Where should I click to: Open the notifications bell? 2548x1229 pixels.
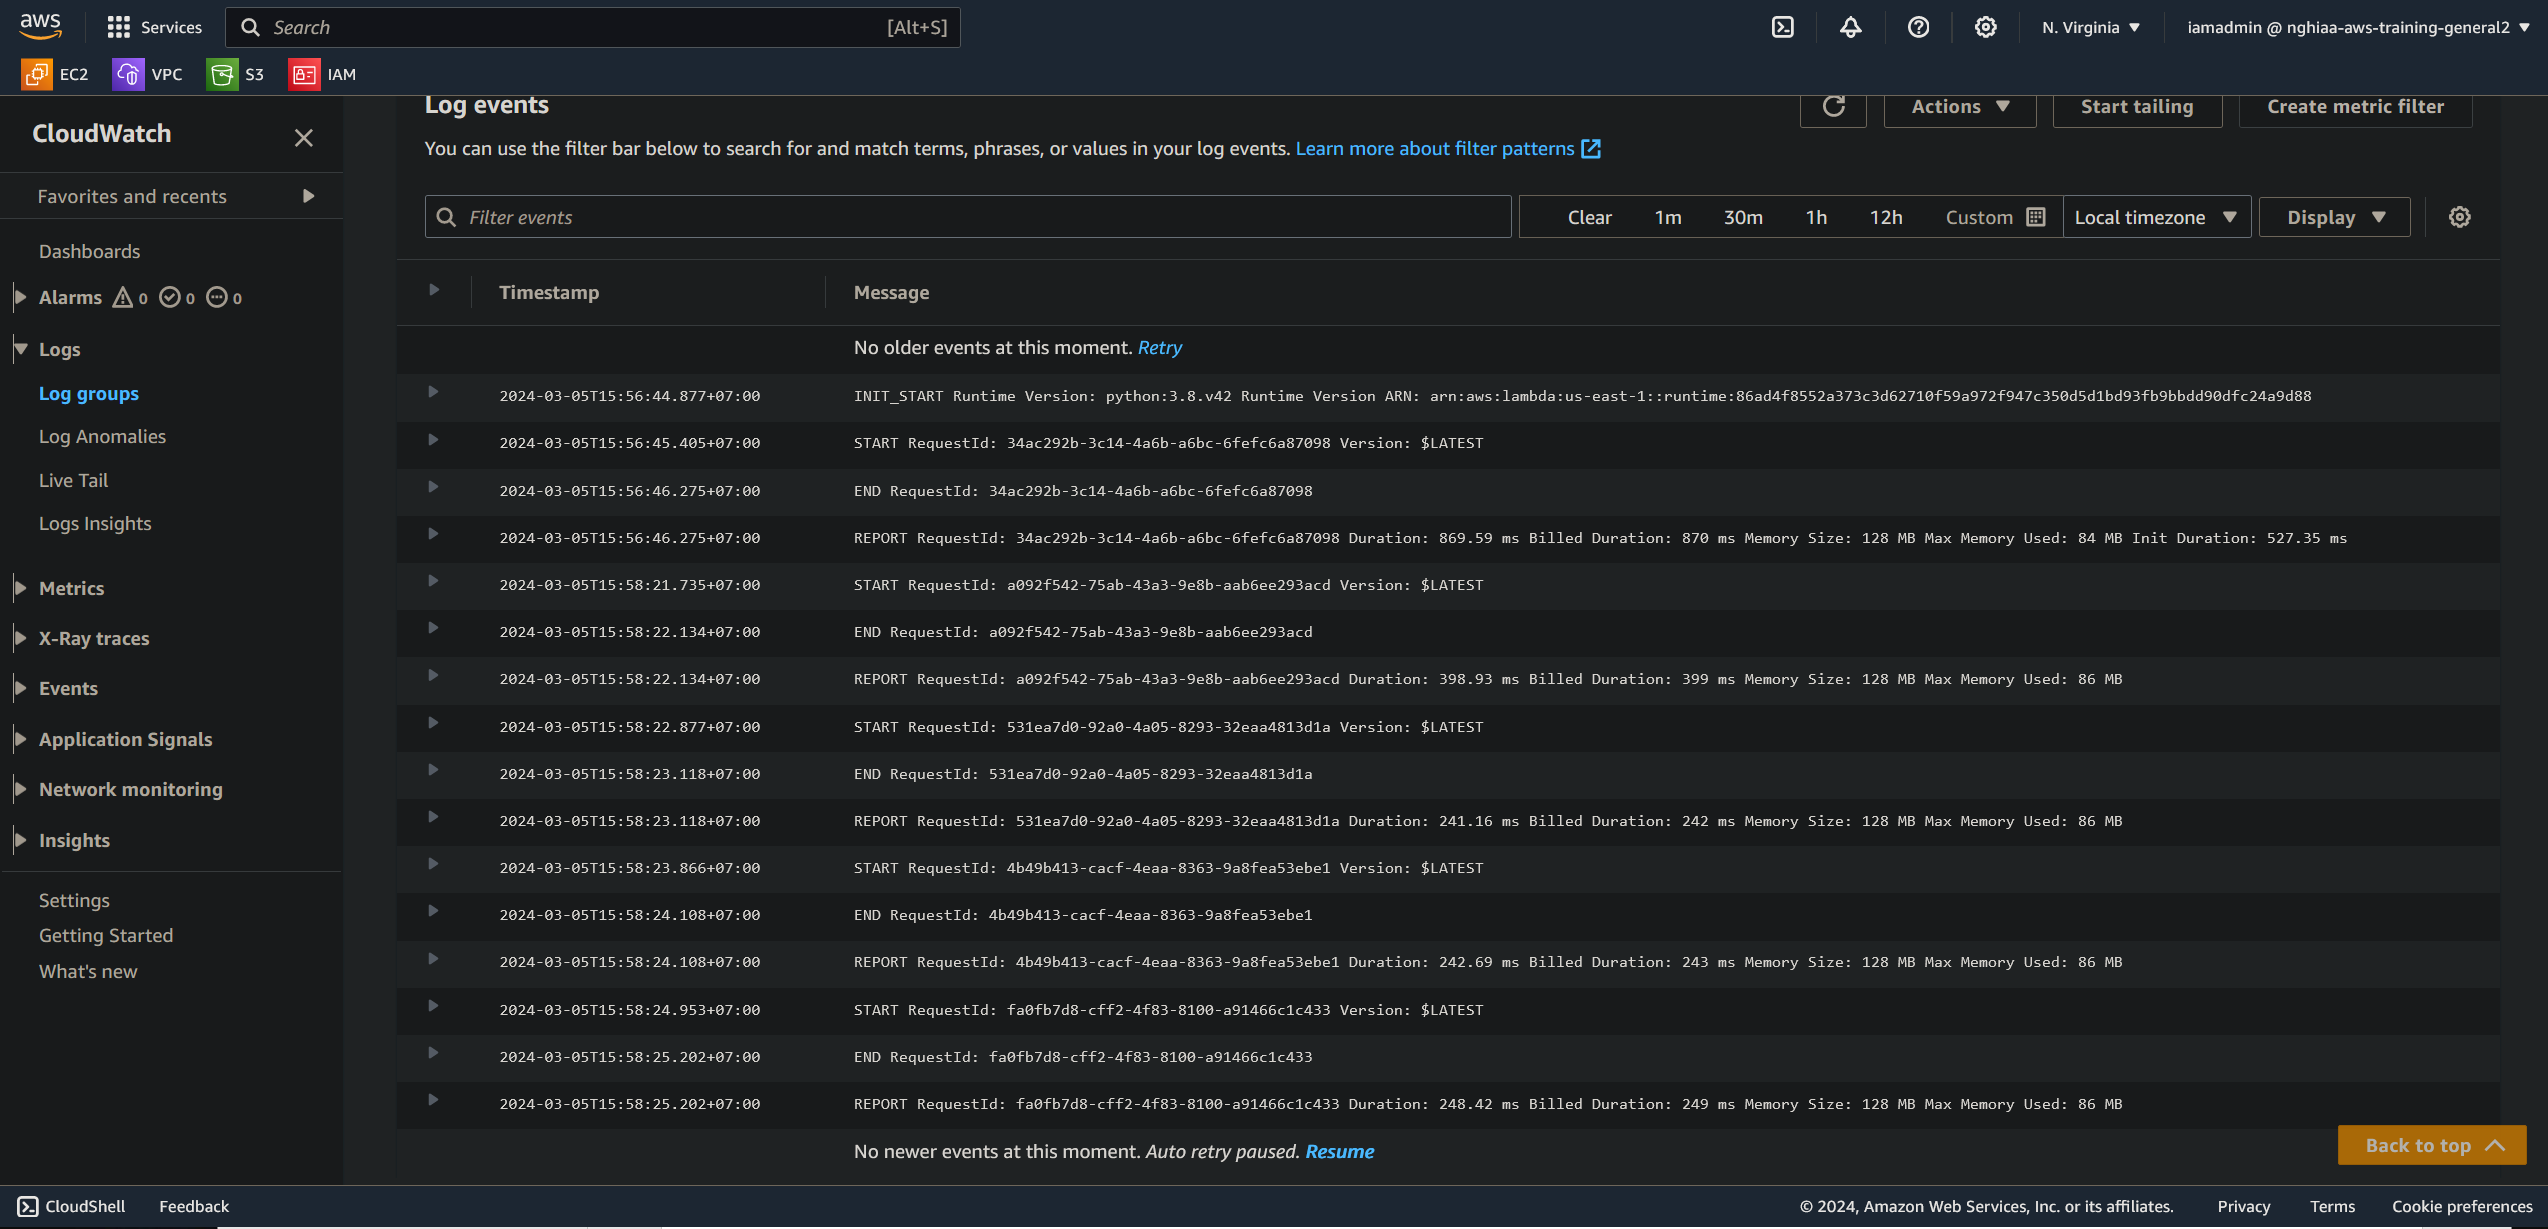point(1851,27)
